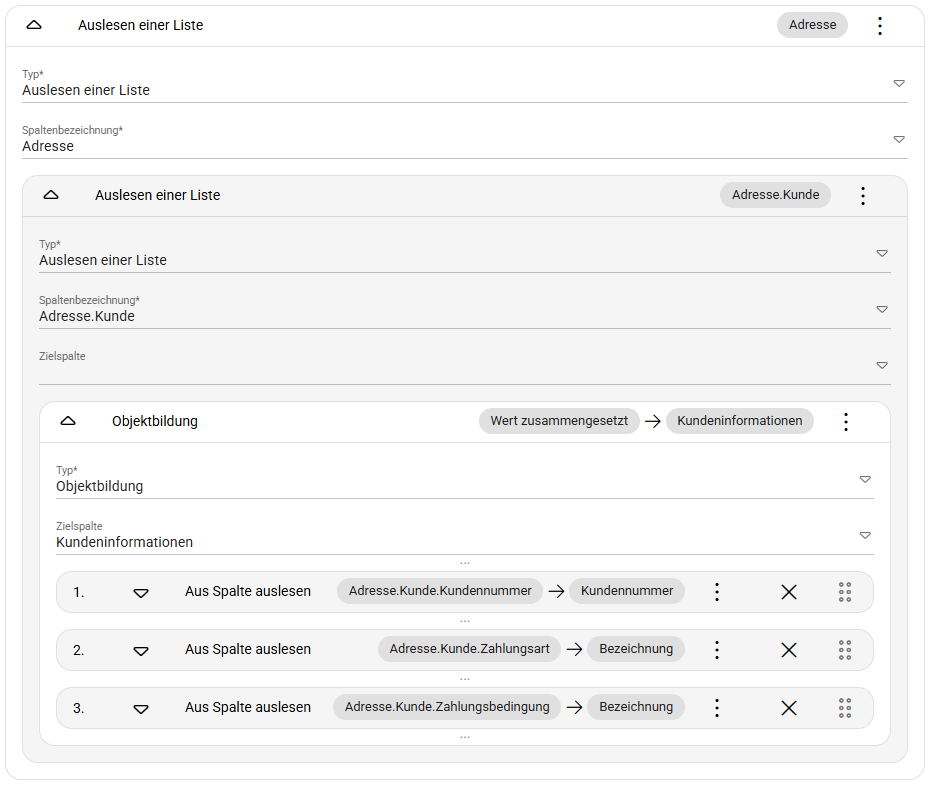Collapse the Objektbildung section
The image size is (931, 785).
[68, 421]
